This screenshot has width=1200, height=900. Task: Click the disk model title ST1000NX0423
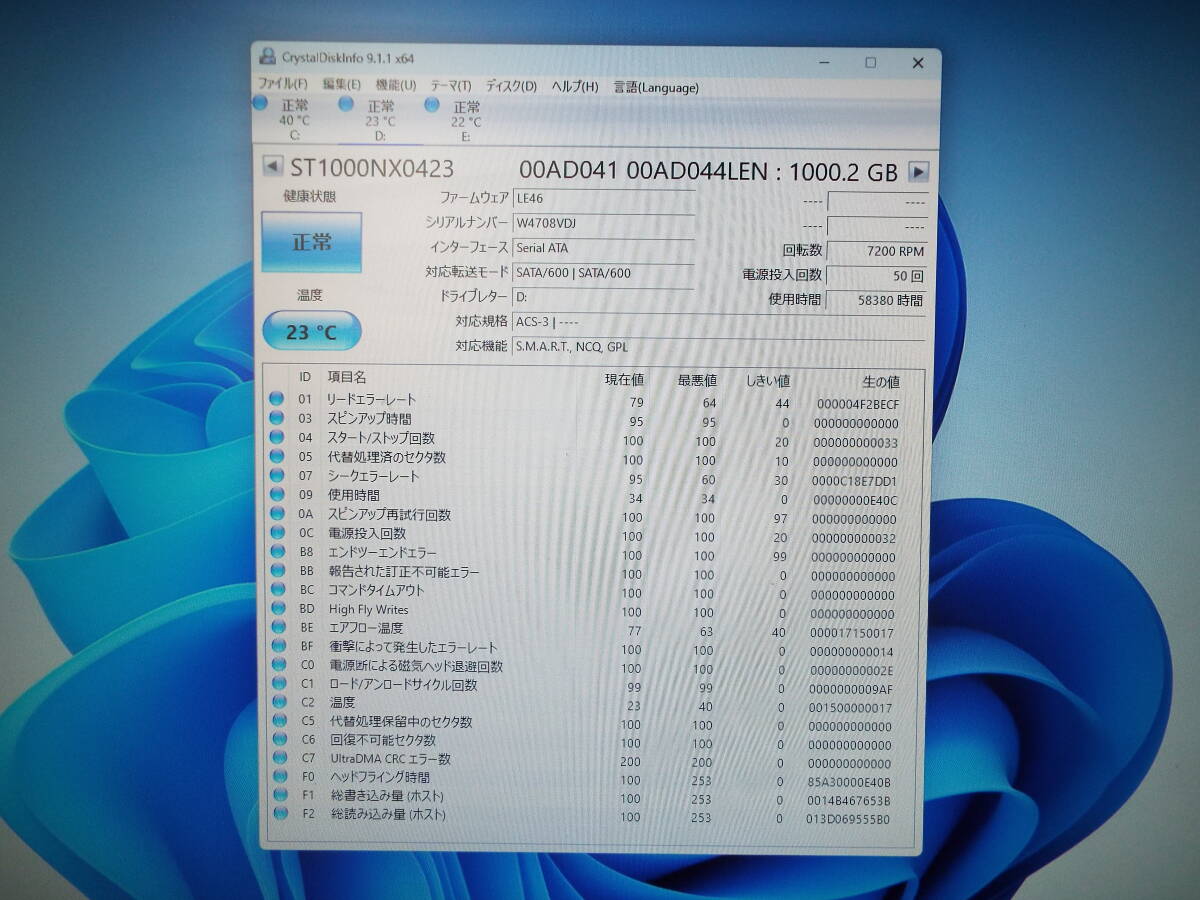click(x=372, y=168)
